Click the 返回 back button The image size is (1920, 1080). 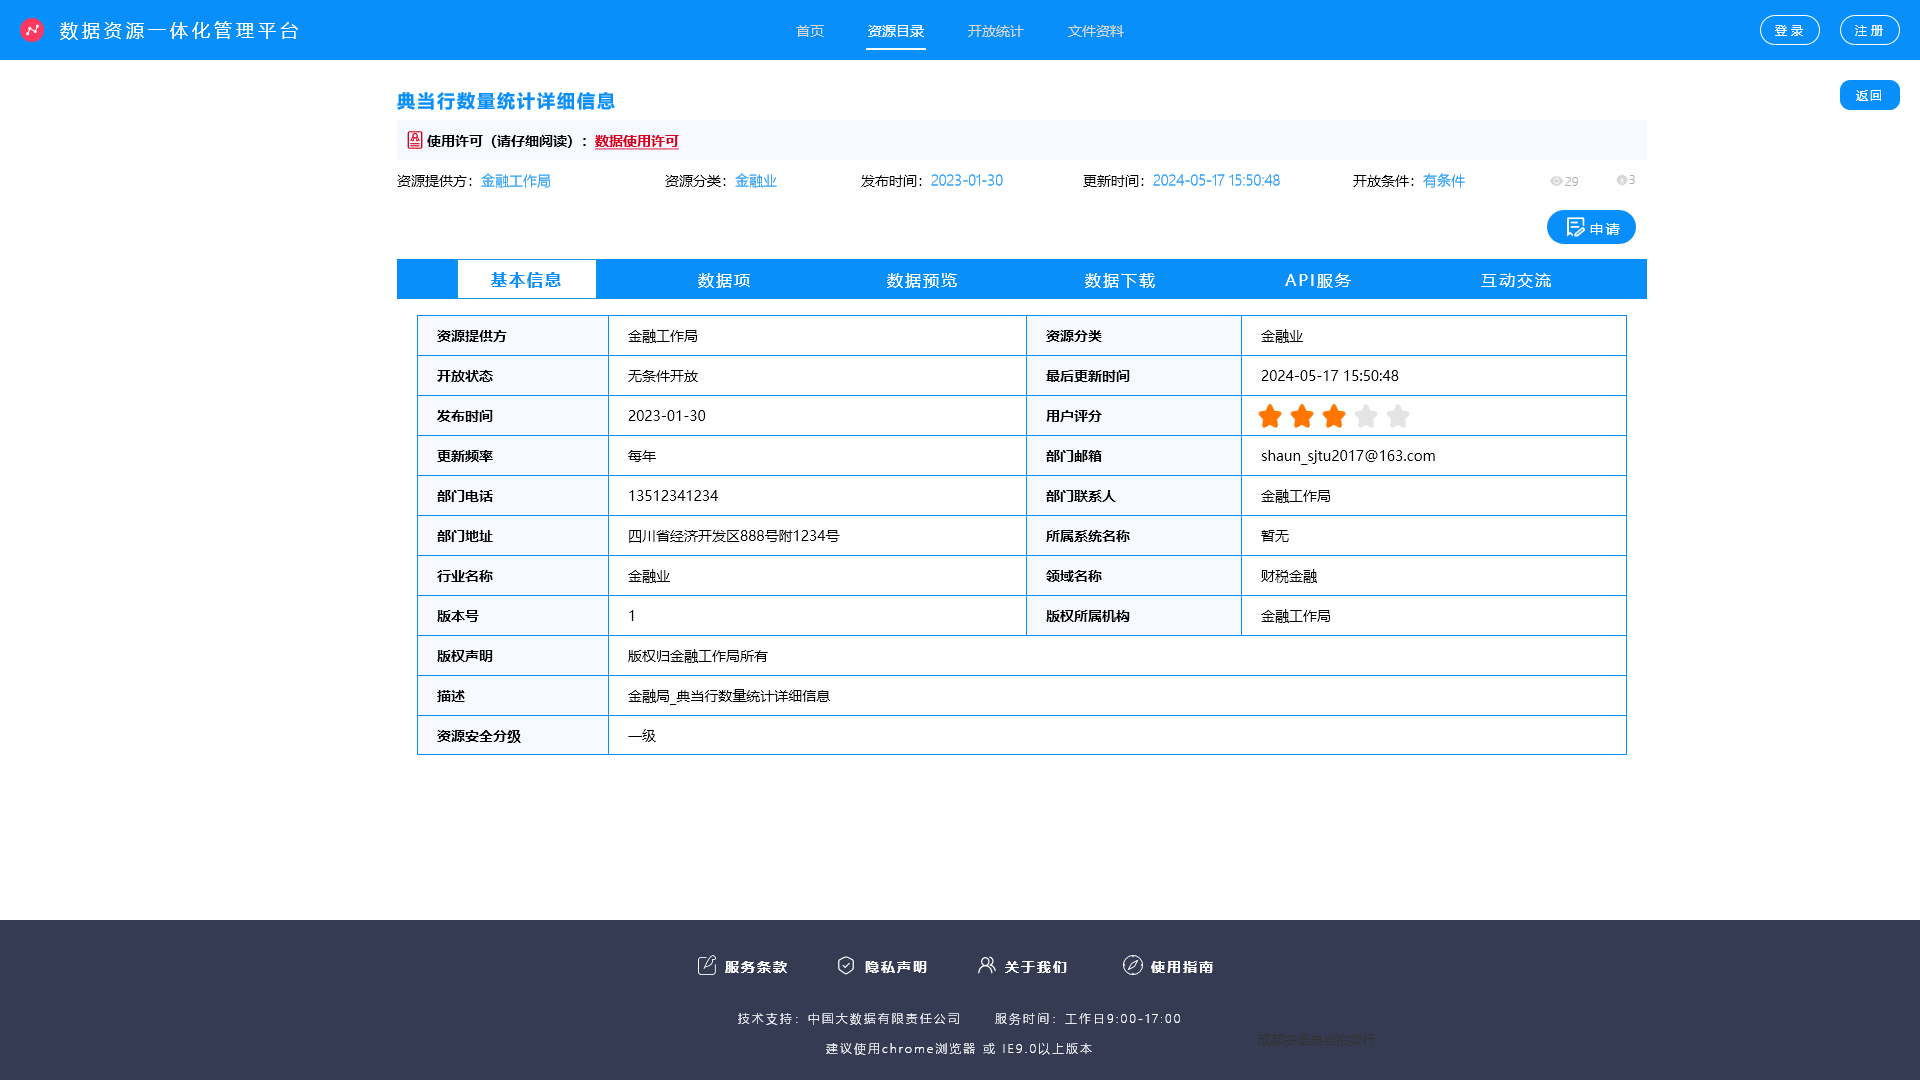(x=1869, y=95)
